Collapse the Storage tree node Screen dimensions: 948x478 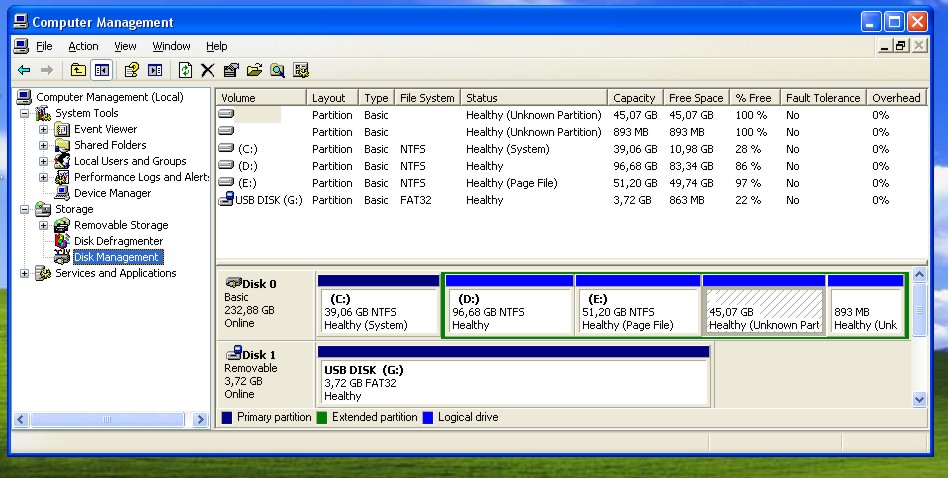coord(24,210)
